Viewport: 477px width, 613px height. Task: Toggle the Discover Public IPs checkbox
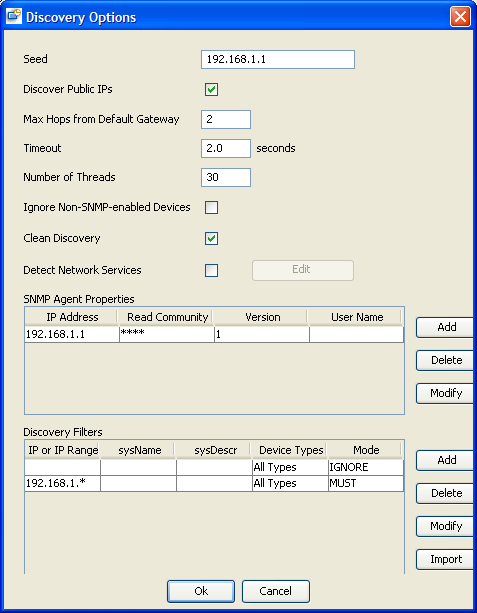point(212,90)
